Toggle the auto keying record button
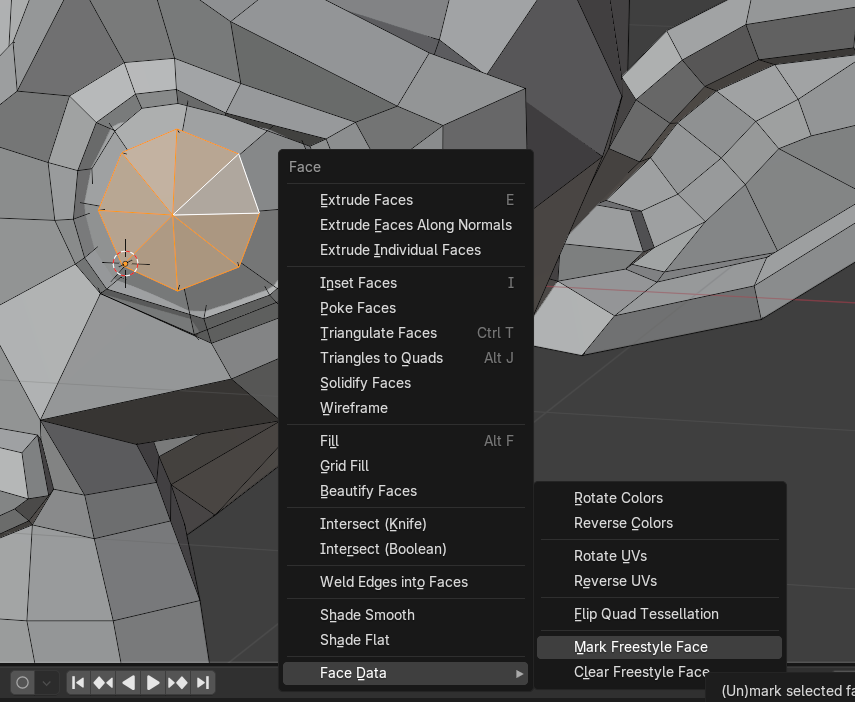The height and width of the screenshot is (702, 855). pyautogui.click(x=23, y=682)
